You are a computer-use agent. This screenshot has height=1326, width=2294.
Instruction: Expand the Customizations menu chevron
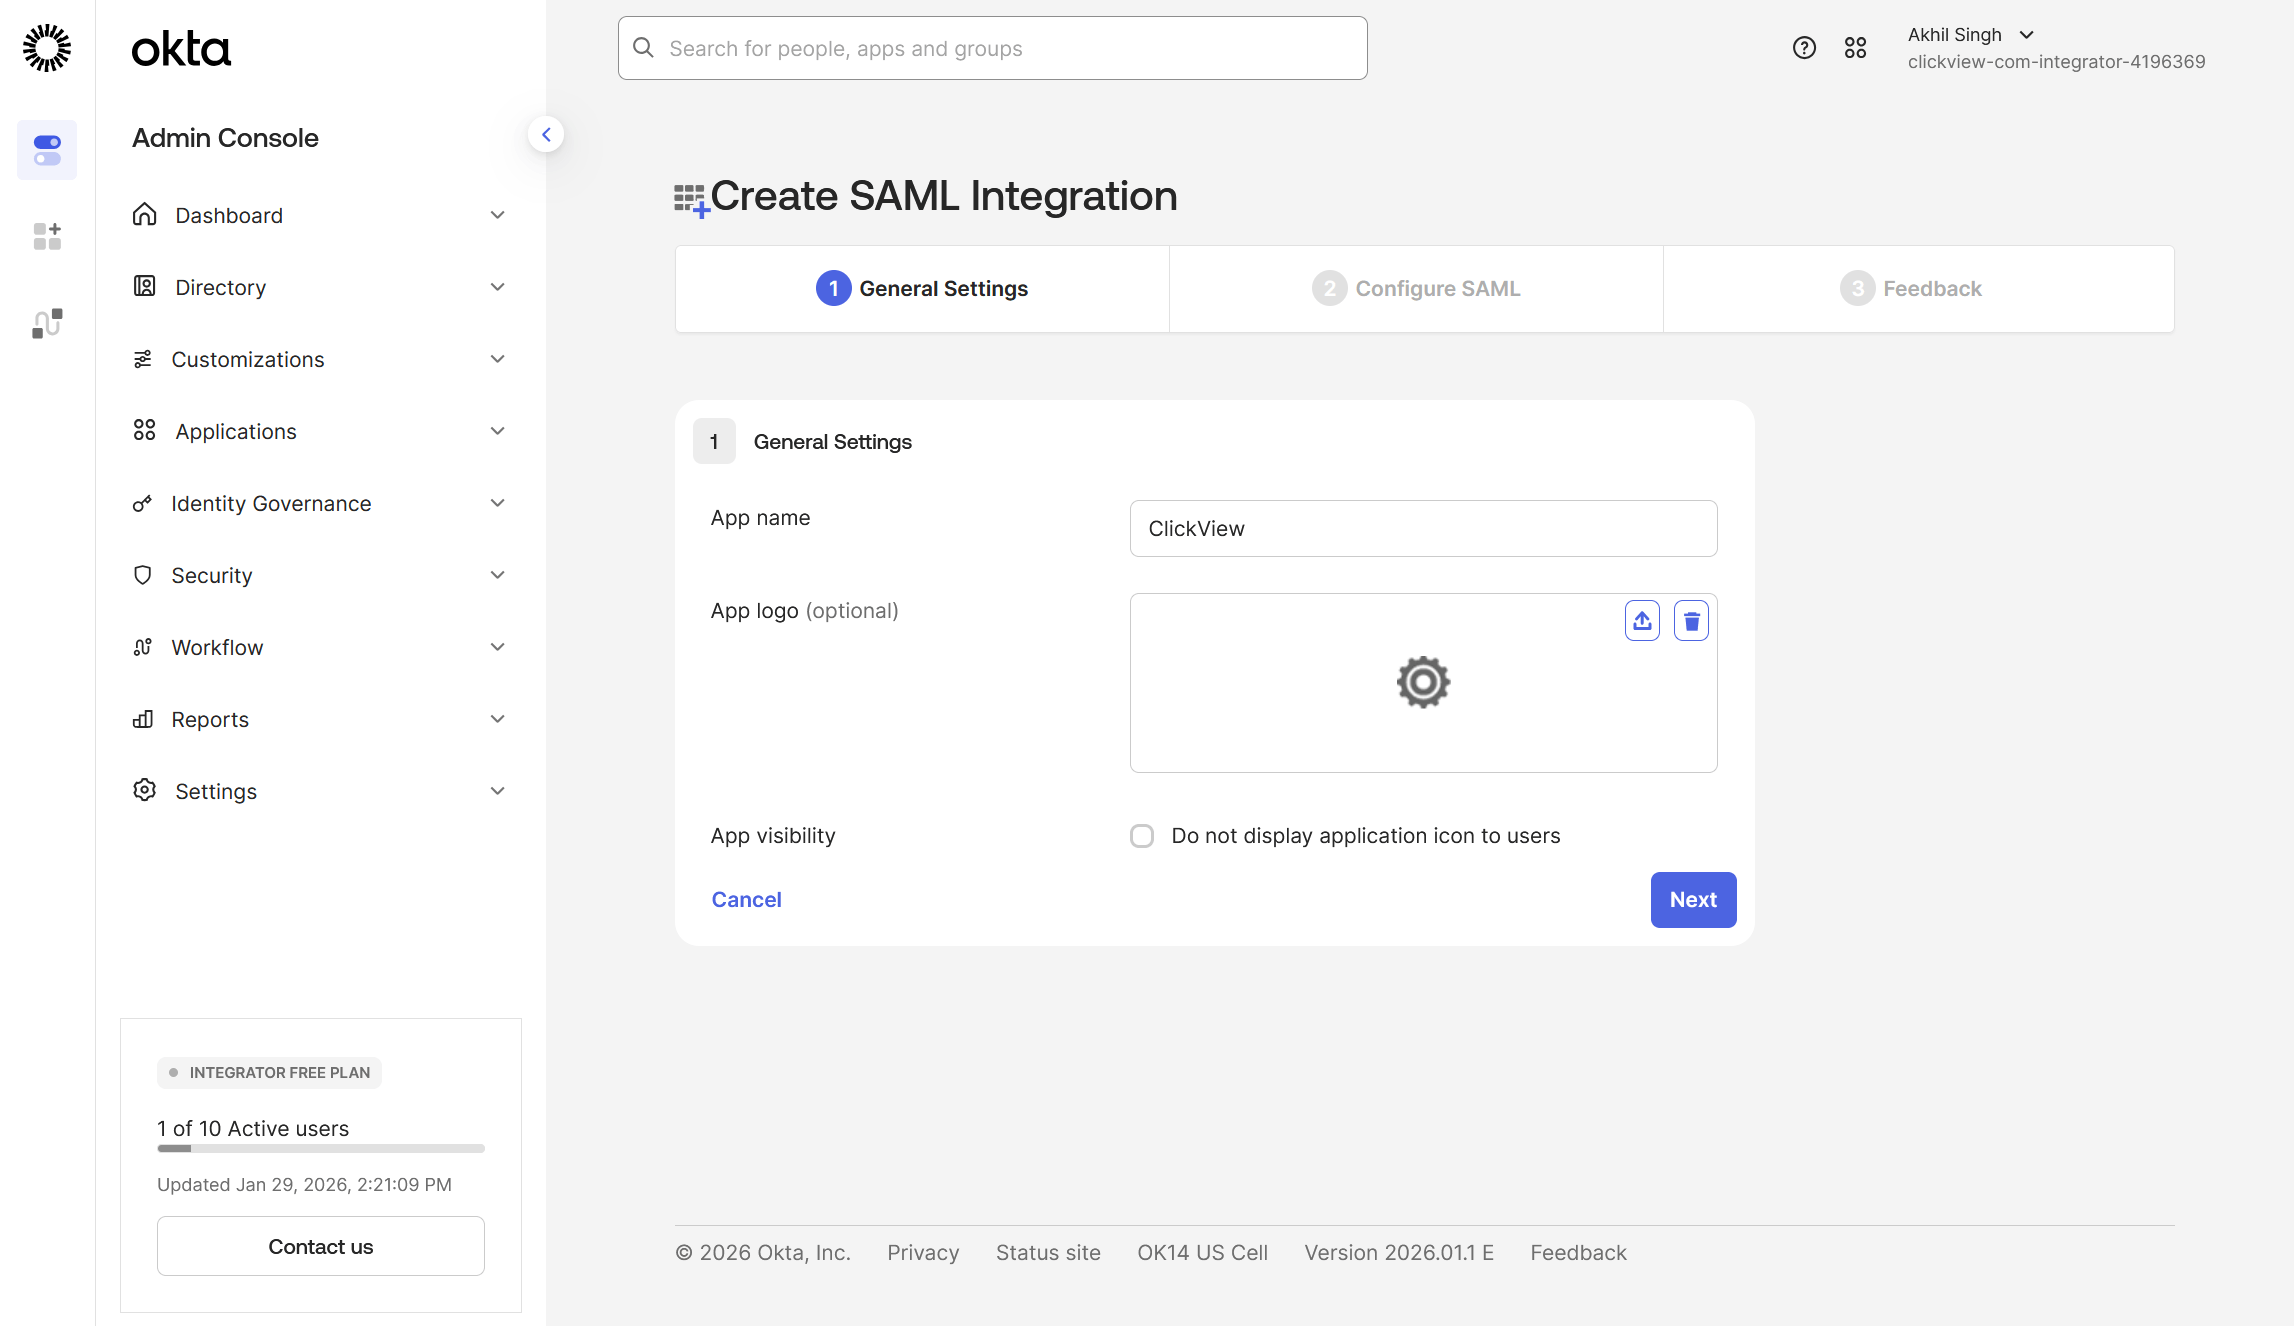[497, 359]
